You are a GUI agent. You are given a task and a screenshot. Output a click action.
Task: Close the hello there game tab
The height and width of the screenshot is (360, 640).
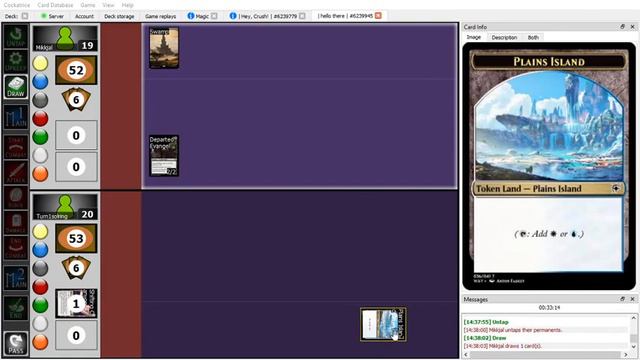(378, 16)
